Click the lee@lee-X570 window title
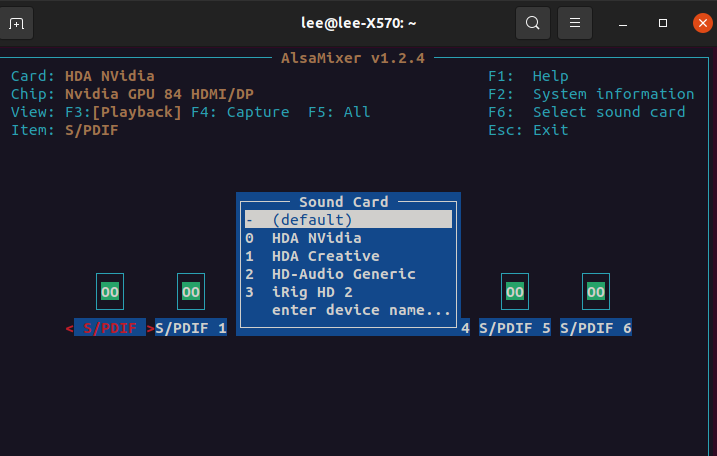 click(x=358, y=23)
